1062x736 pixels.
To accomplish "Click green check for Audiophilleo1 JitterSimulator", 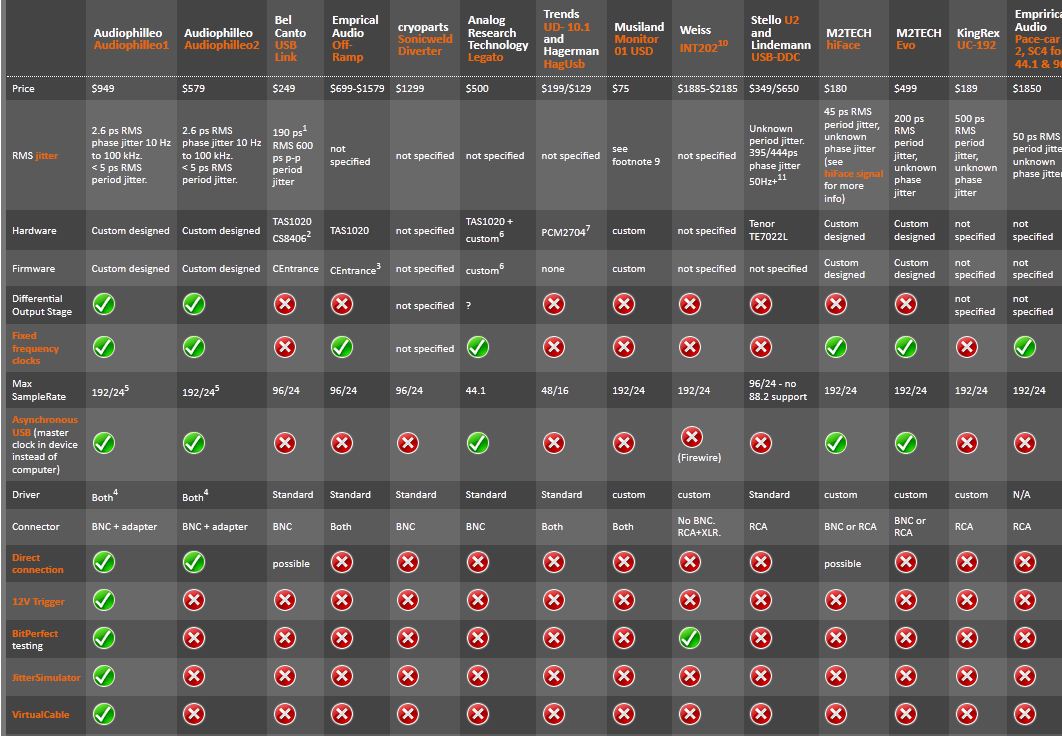I will pyautogui.click(x=104, y=676).
